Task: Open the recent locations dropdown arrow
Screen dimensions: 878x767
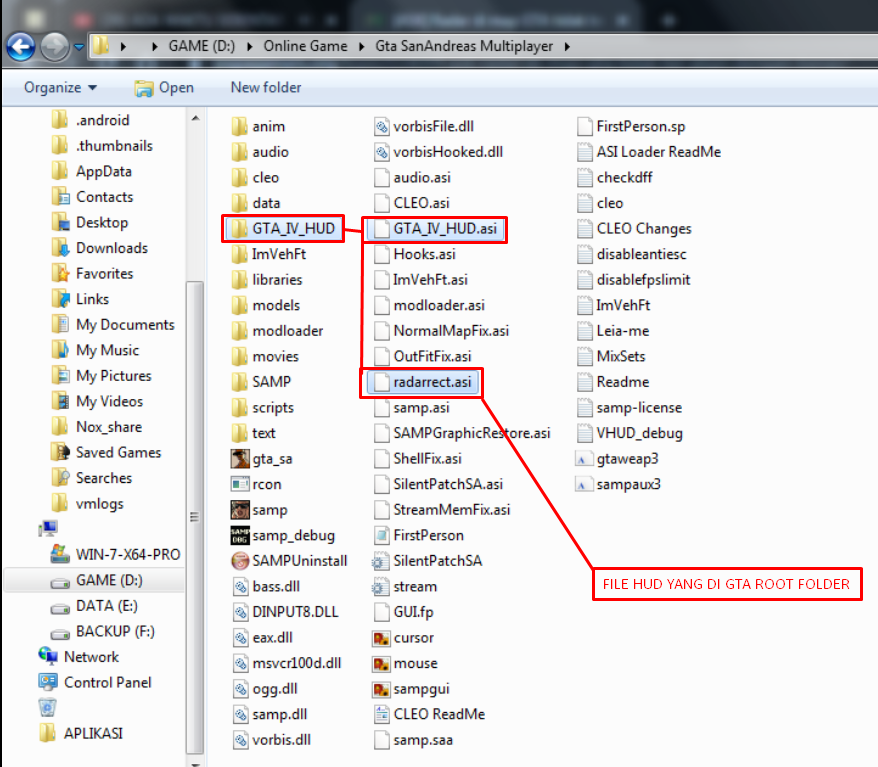Action: 79,47
